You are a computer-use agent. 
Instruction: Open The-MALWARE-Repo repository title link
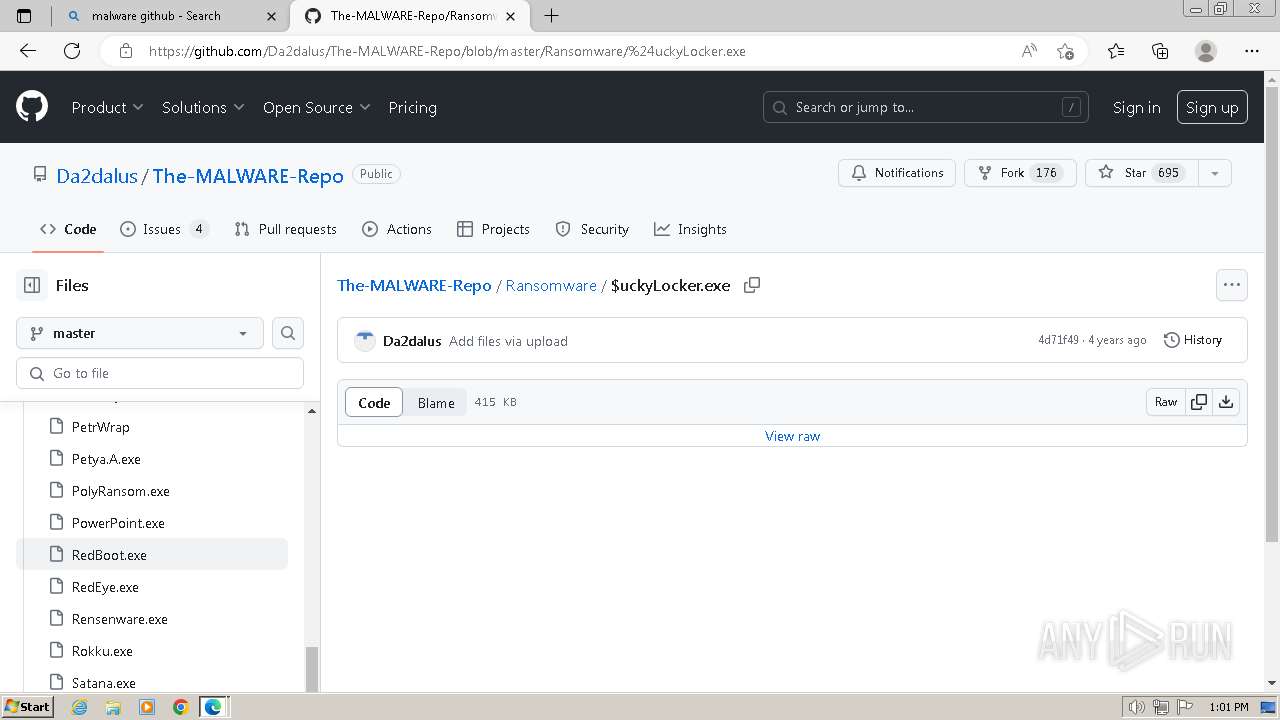pyautogui.click(x=248, y=176)
